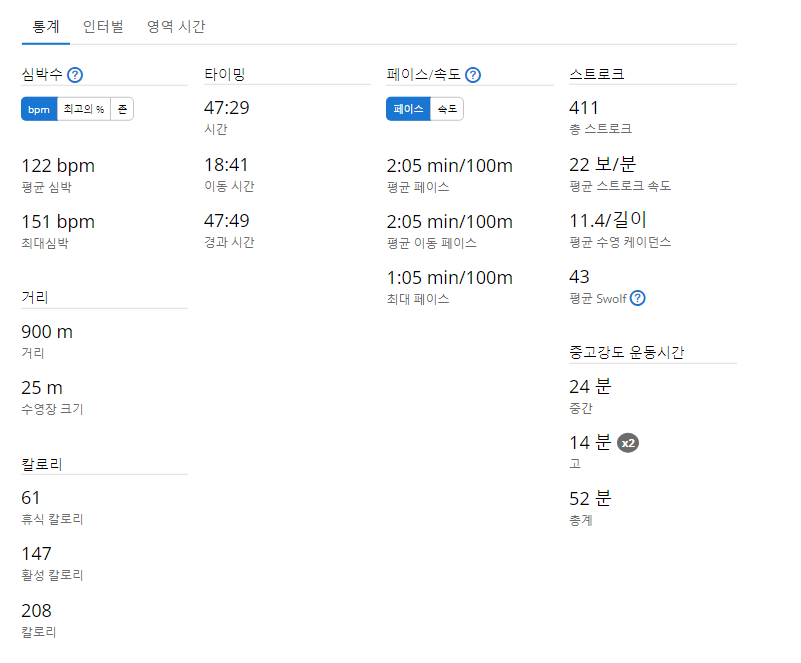The height and width of the screenshot is (663, 801).
Task: Click the 11.4/길이 cadence value
Action: 608,220
